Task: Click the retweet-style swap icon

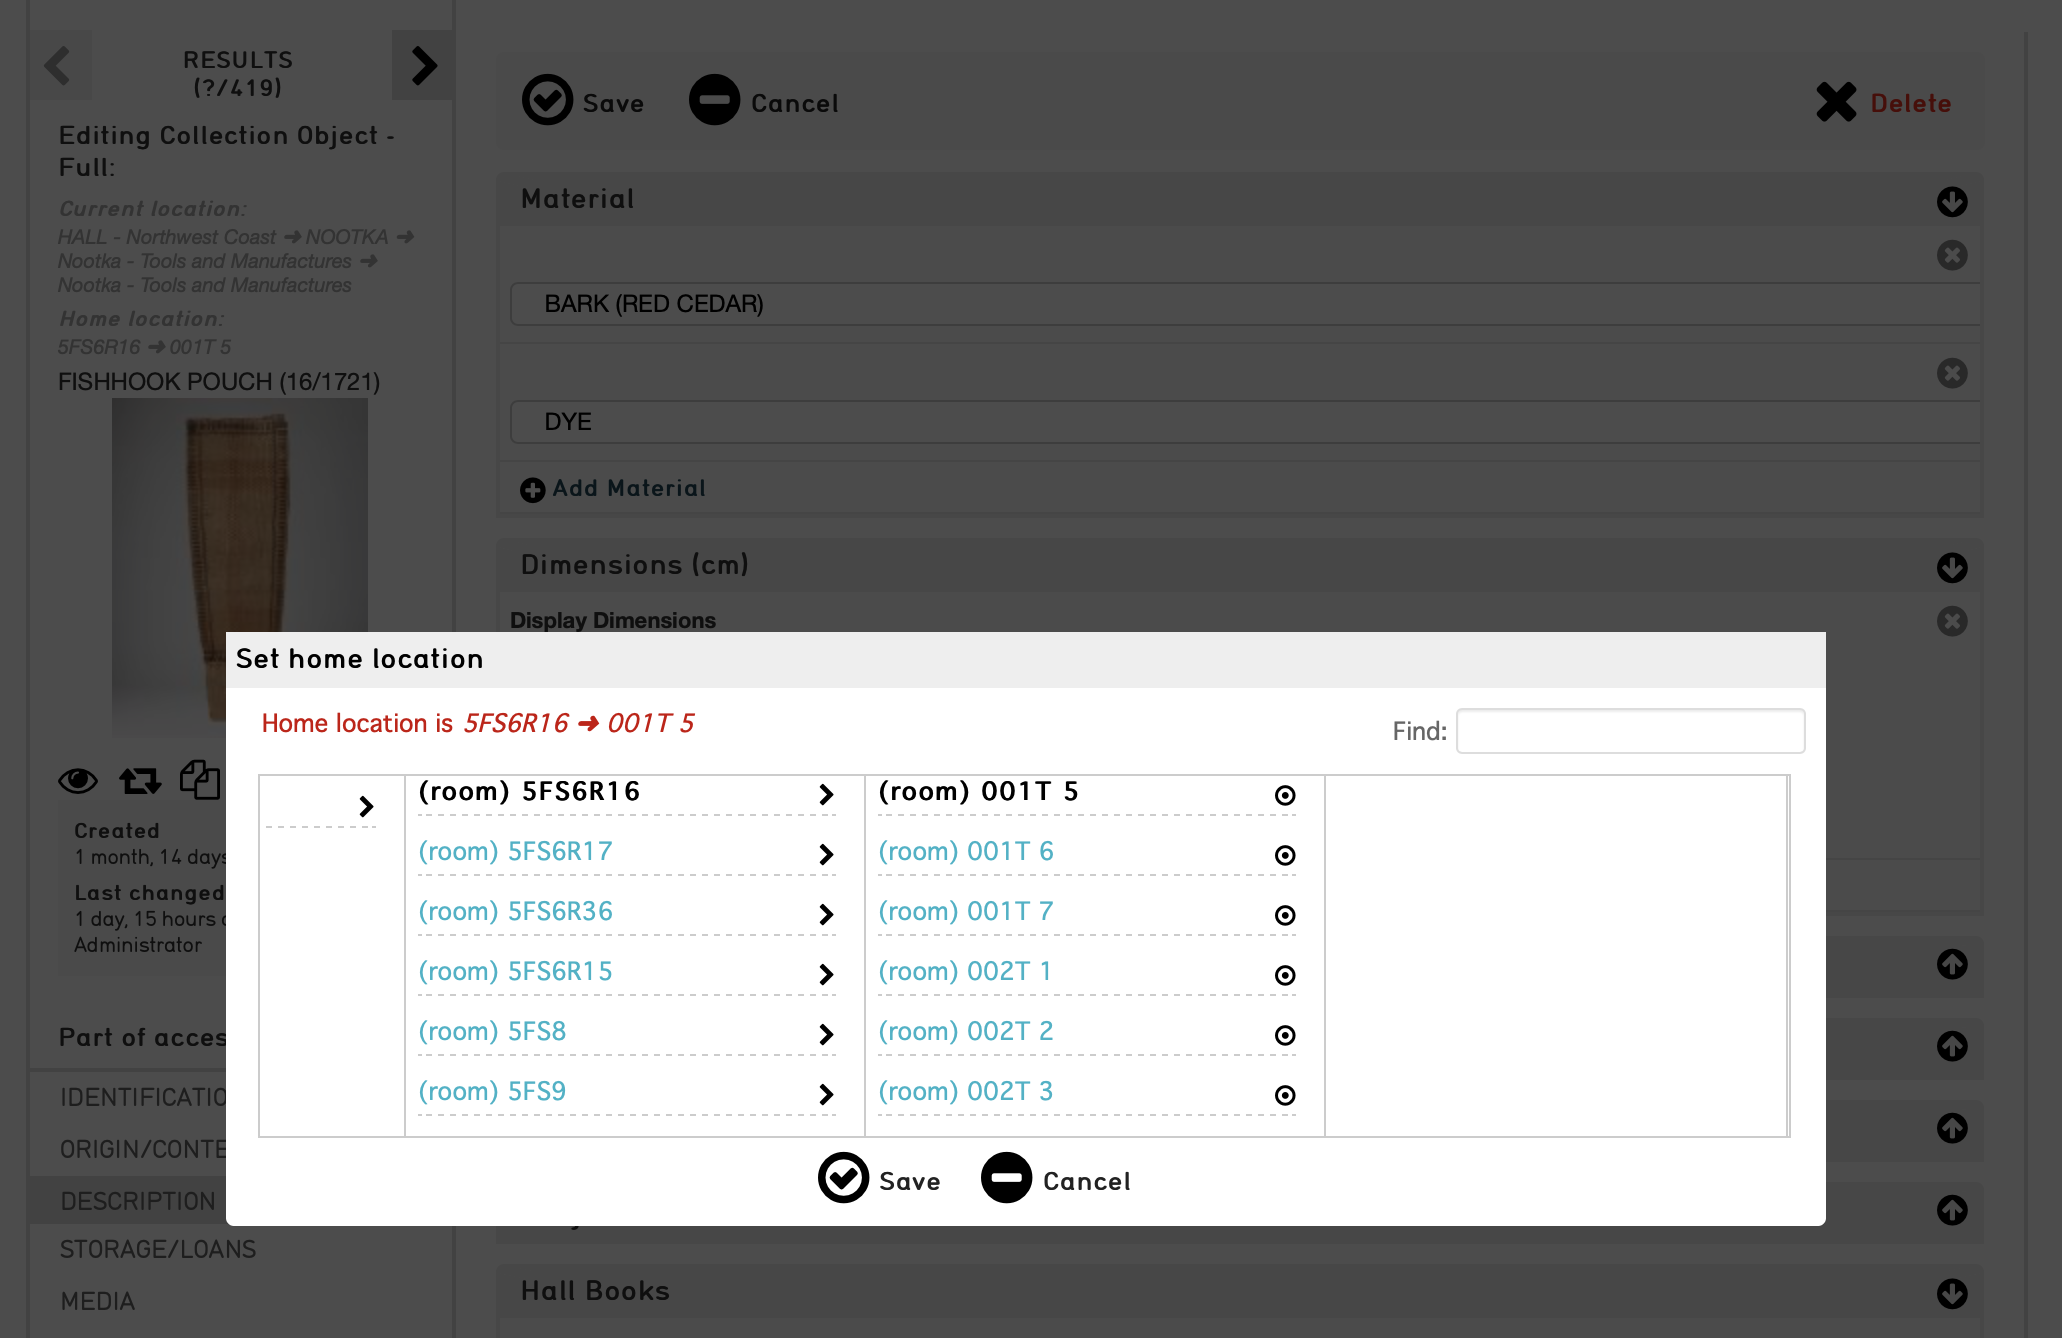Action: (x=140, y=780)
